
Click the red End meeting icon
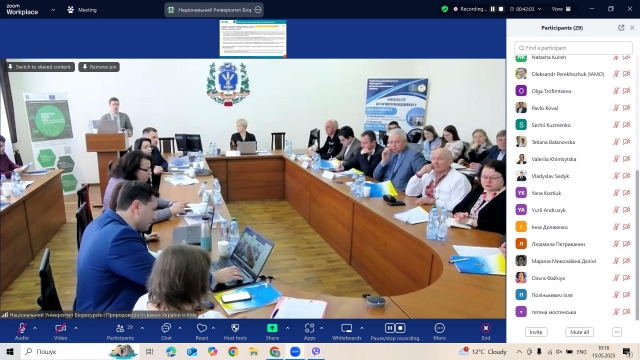tap(486, 328)
